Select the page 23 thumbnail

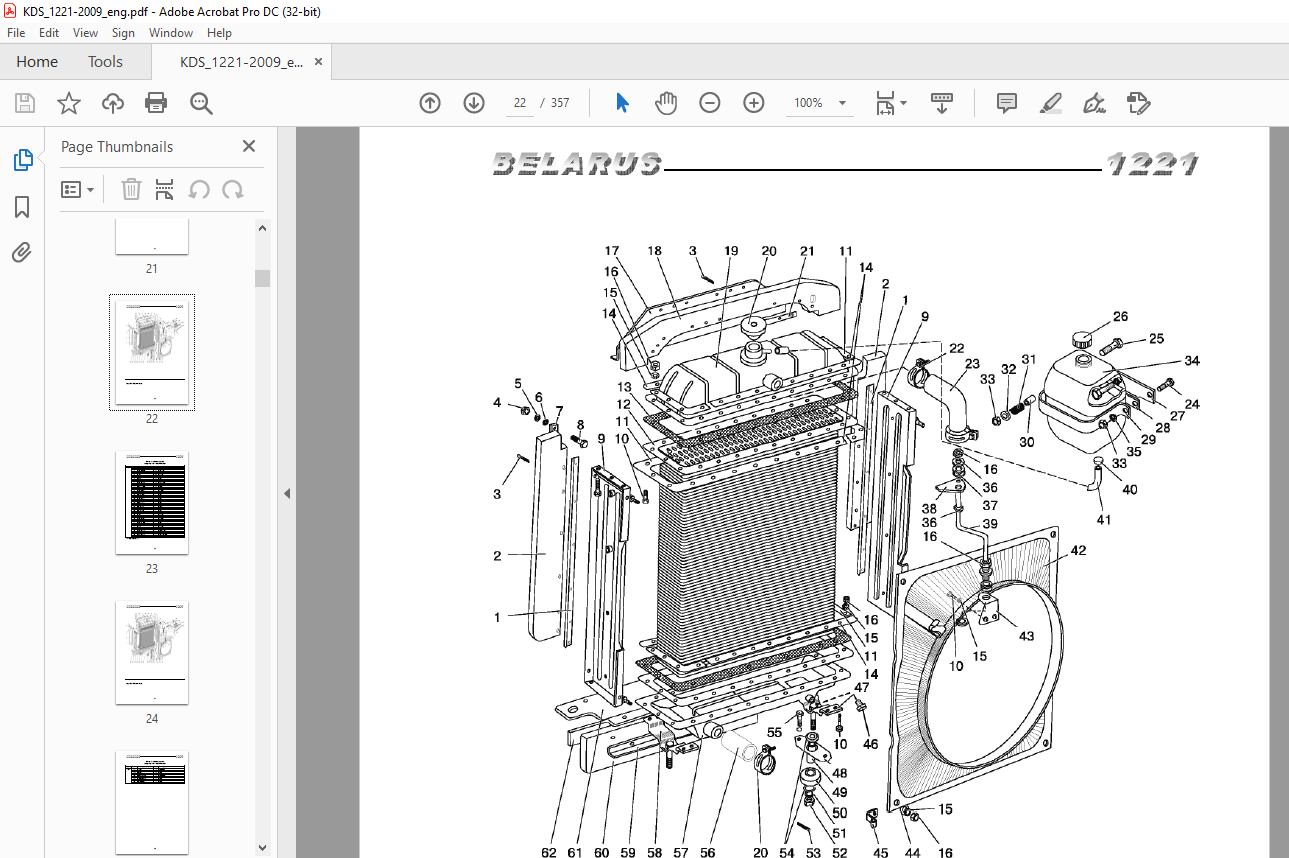click(x=152, y=502)
